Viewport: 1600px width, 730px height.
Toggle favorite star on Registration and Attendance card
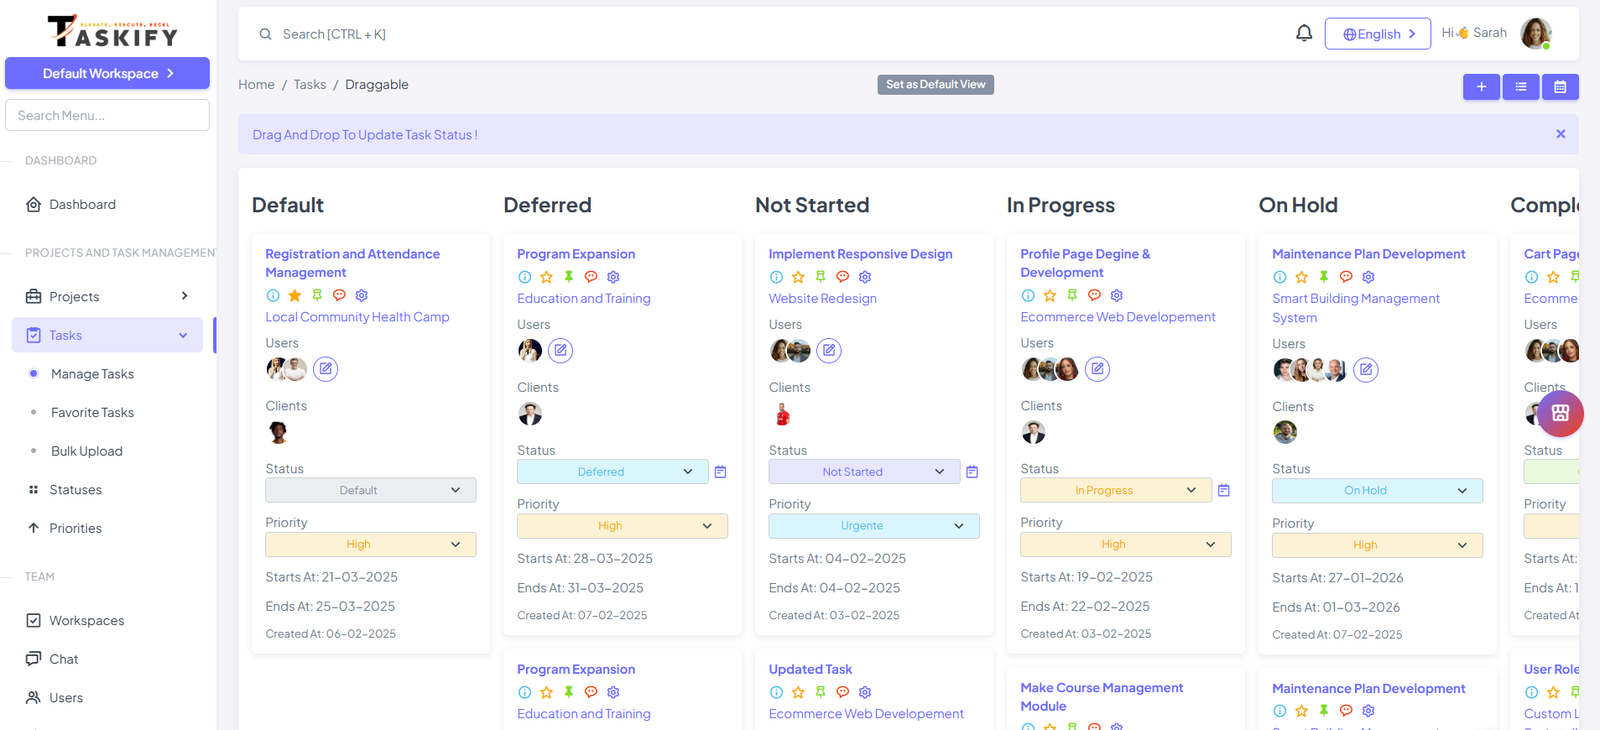click(x=295, y=295)
